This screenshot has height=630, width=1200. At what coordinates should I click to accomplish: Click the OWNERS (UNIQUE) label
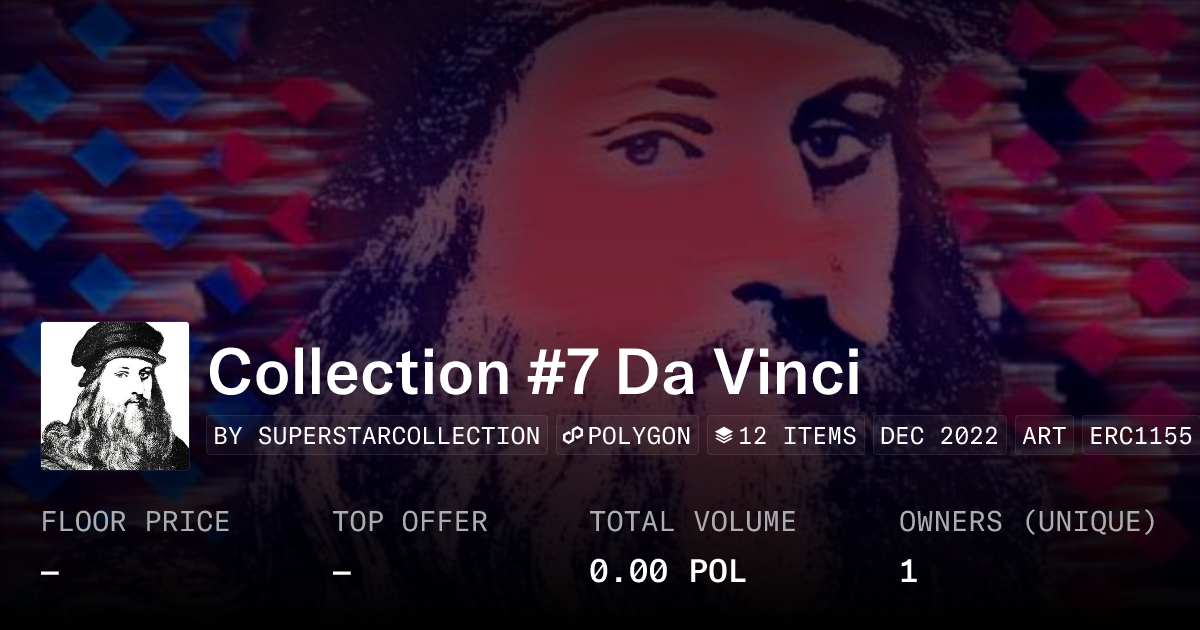tap(1028, 522)
